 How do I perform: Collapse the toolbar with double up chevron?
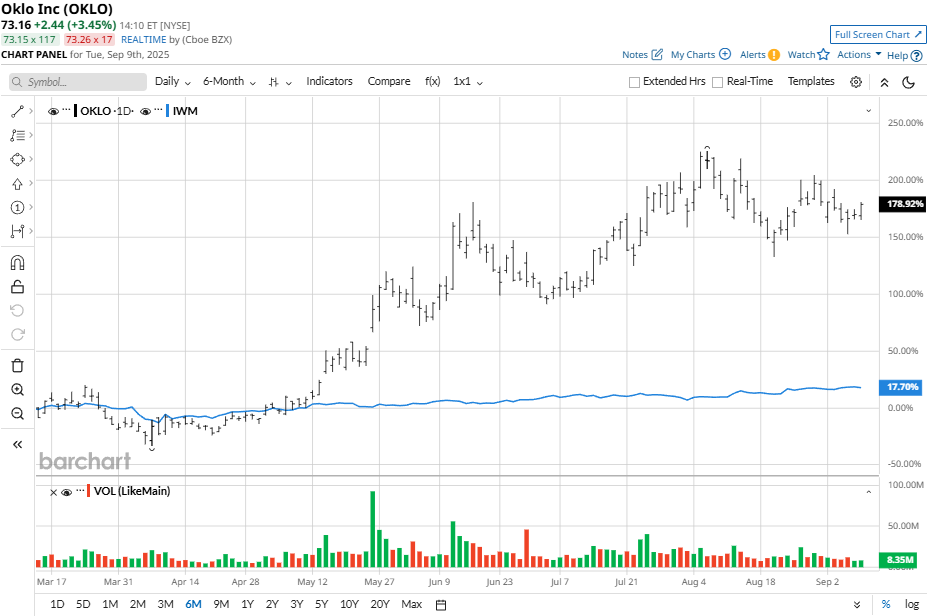884,82
